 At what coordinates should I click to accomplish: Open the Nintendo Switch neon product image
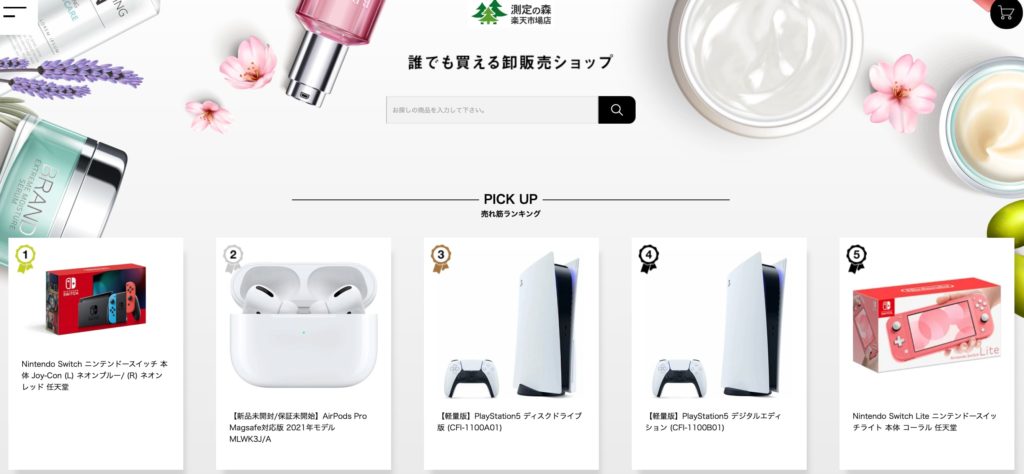(x=96, y=300)
